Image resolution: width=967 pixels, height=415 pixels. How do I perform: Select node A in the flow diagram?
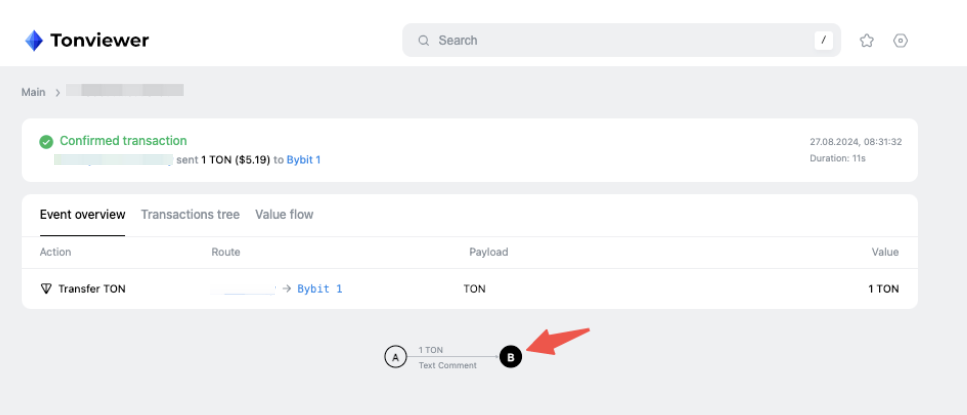pos(395,356)
